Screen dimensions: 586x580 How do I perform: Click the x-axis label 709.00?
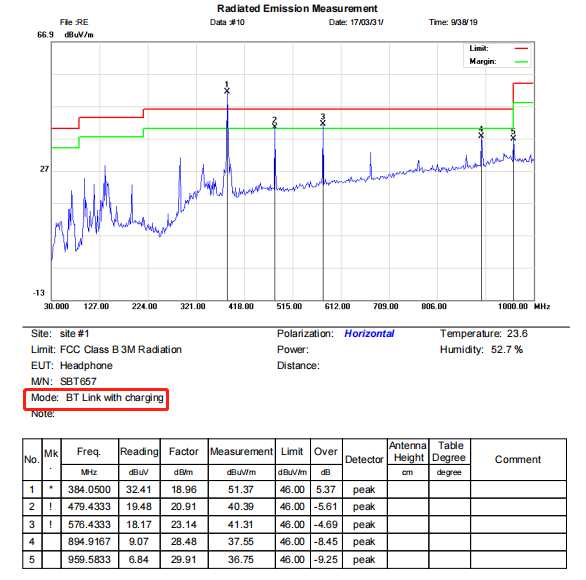386,306
